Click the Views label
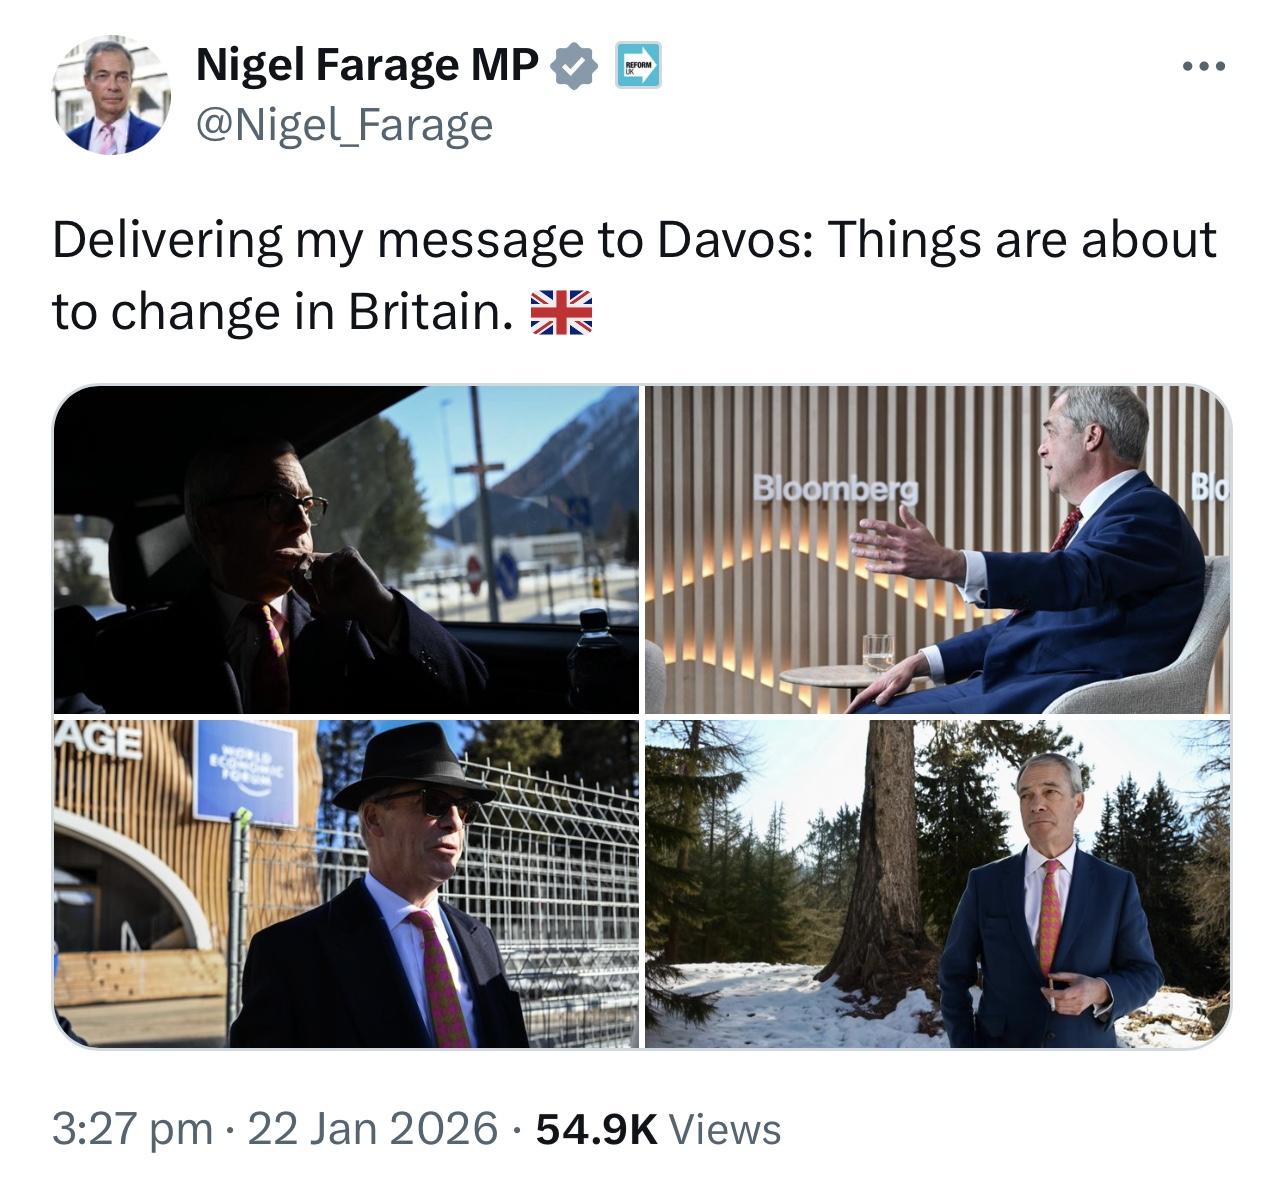This screenshot has height=1189, width=1284. [724, 1129]
